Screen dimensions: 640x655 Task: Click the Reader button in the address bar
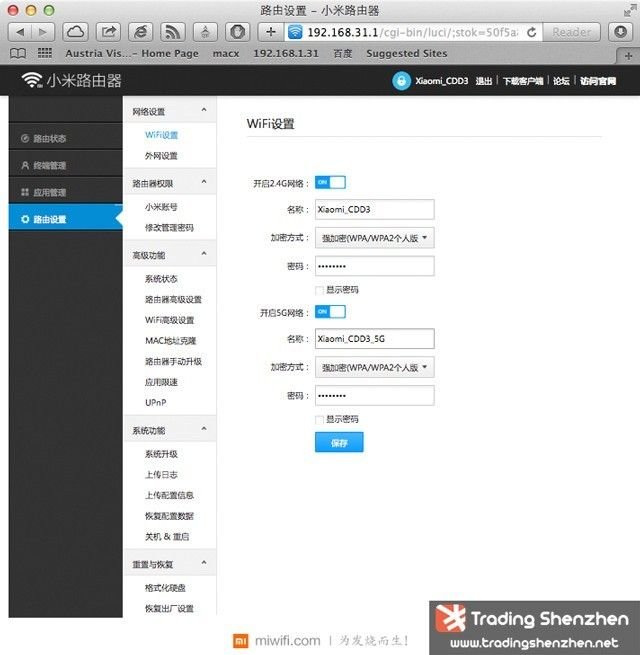click(571, 32)
